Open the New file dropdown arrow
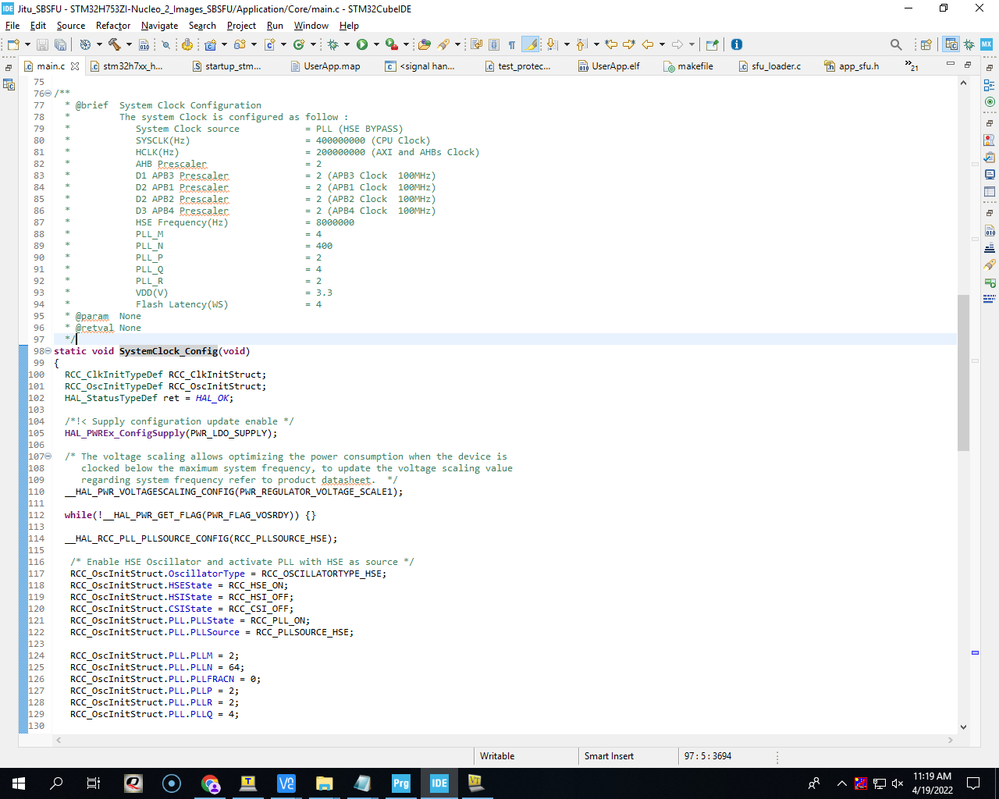 (x=27, y=45)
